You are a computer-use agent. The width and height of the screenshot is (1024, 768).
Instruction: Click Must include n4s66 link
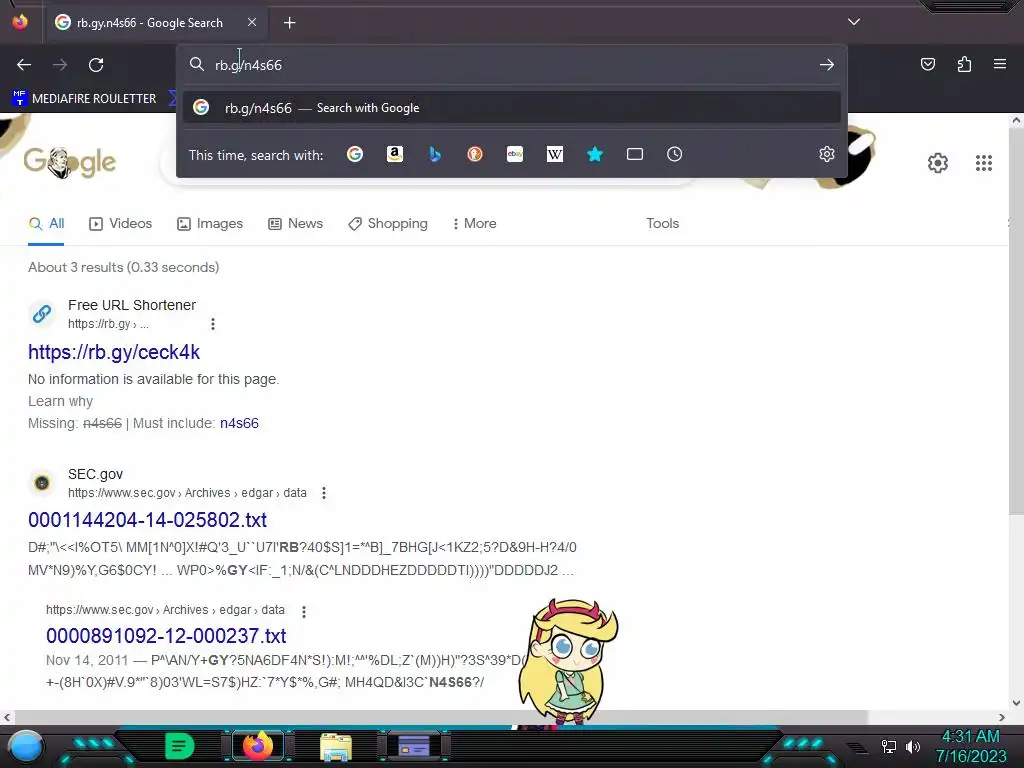239,423
